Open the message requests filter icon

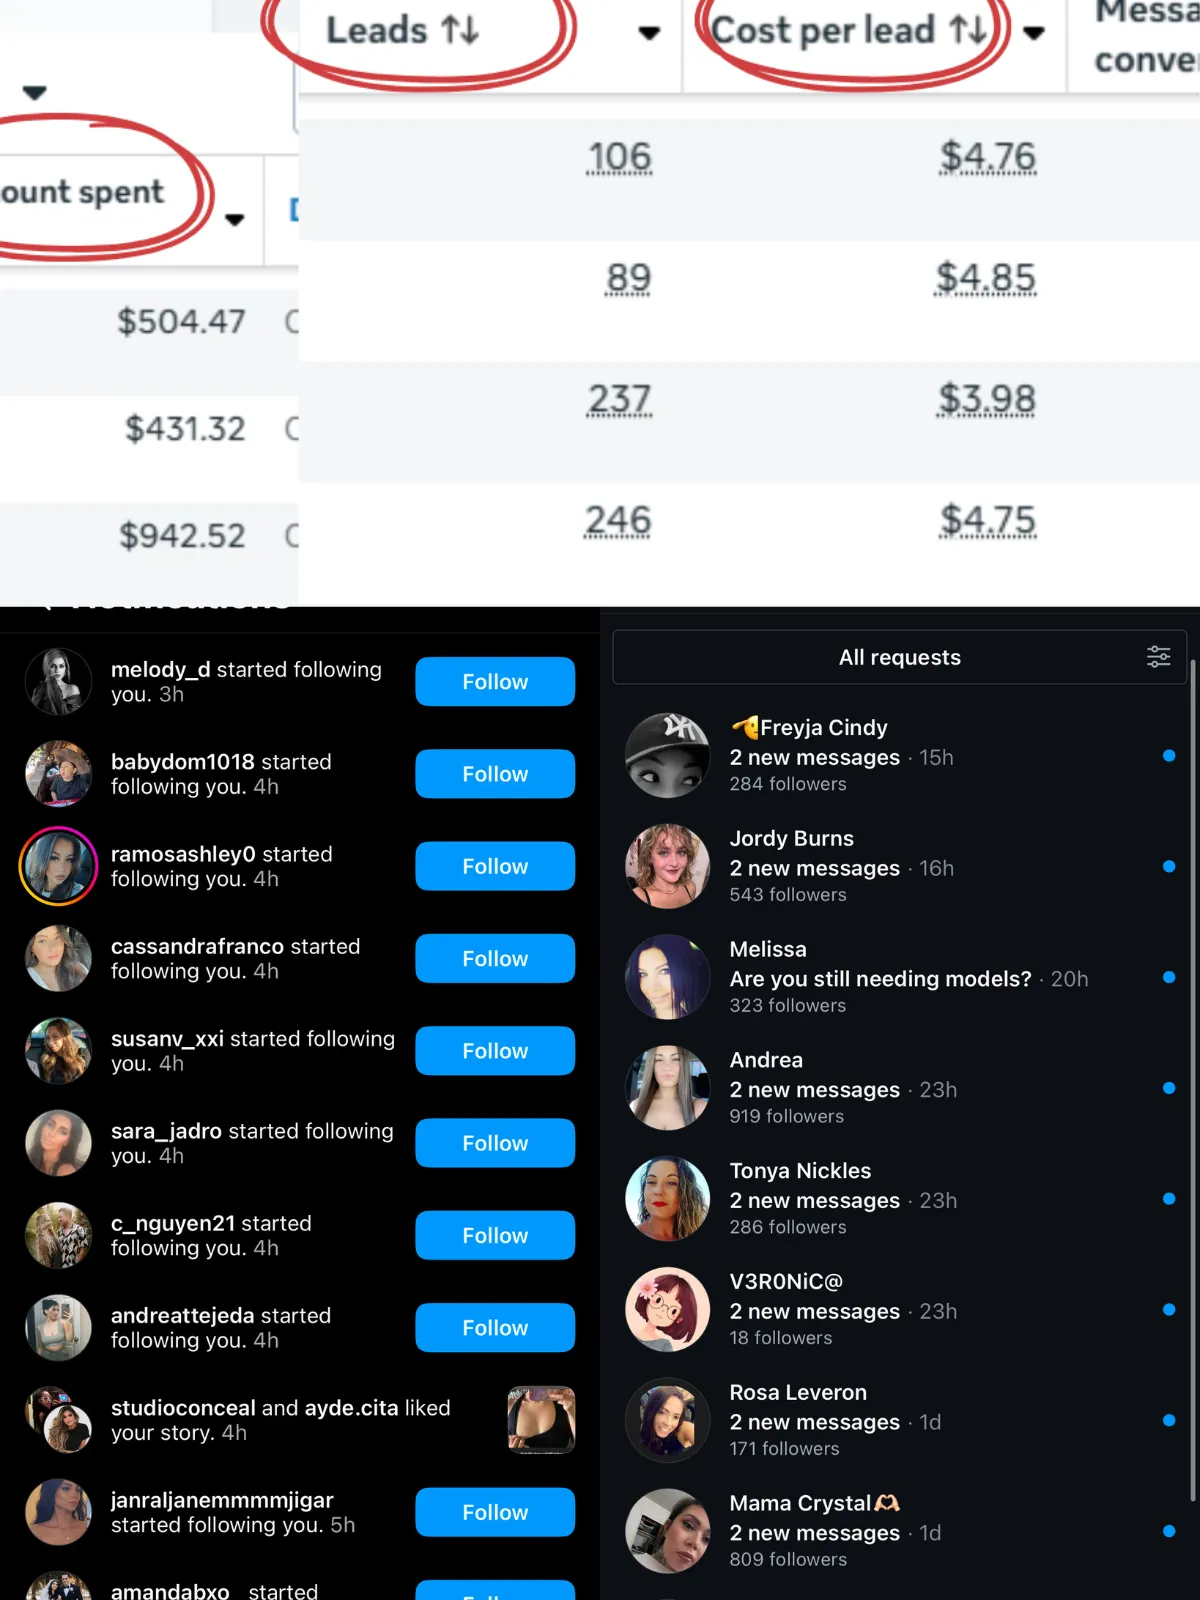[1158, 657]
